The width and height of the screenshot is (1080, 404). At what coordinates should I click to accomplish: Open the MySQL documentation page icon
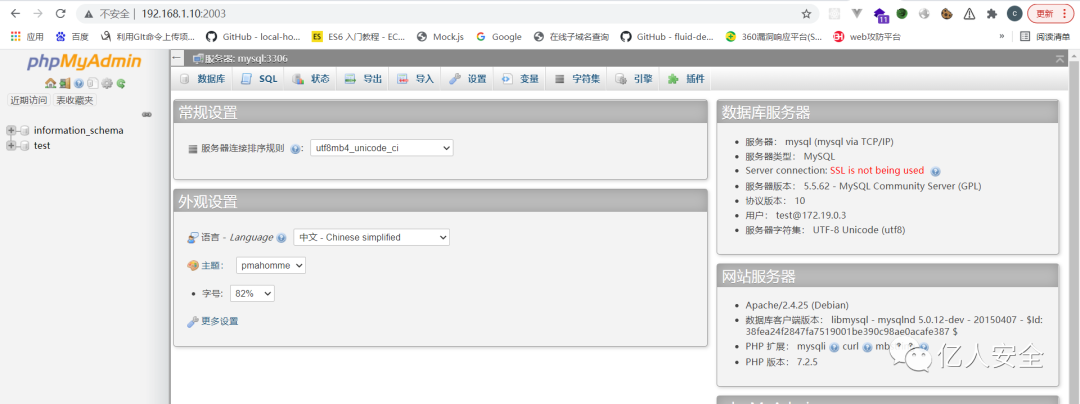click(92, 83)
